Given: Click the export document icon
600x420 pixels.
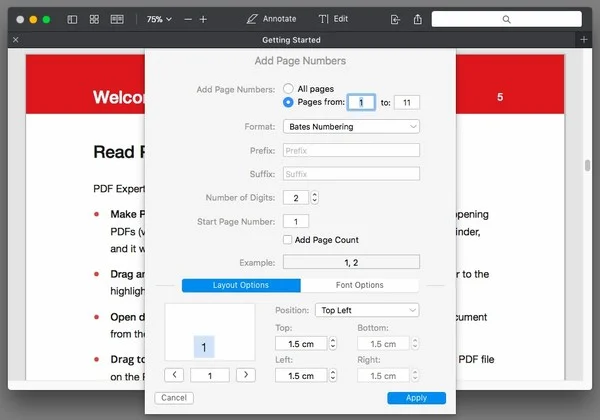Looking at the screenshot, I should tap(395, 20).
